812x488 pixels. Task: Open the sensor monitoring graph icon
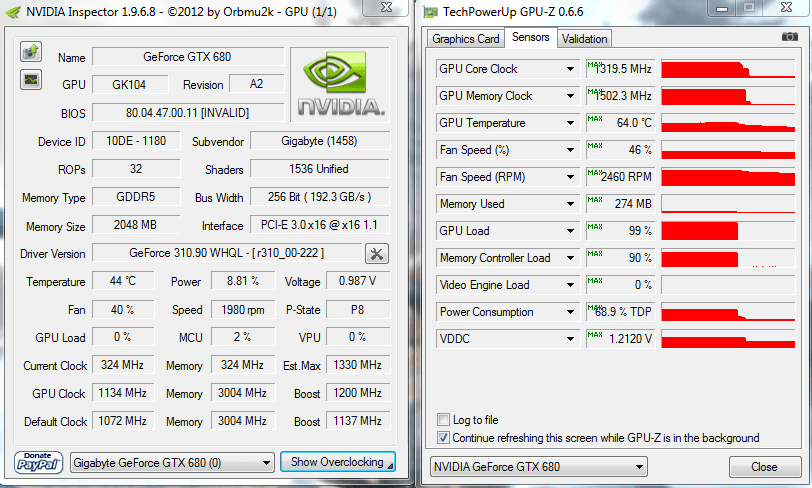pos(31,80)
